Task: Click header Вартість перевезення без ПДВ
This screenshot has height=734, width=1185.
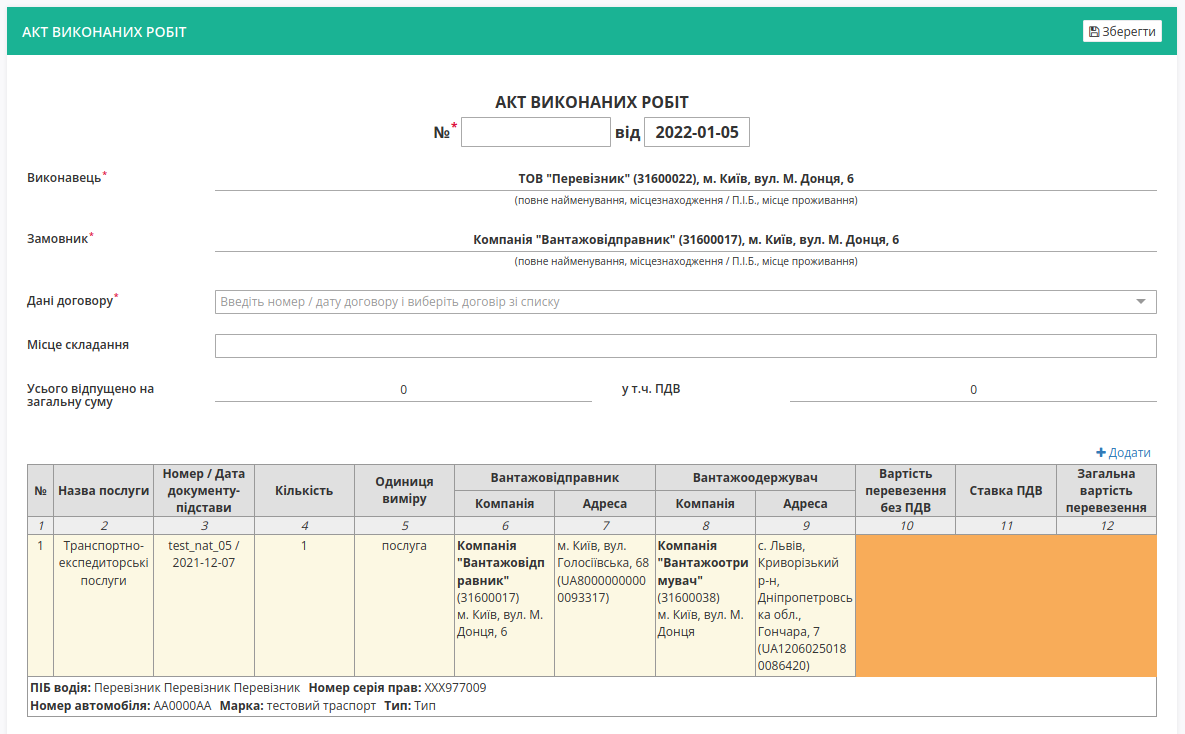Action: (x=905, y=491)
